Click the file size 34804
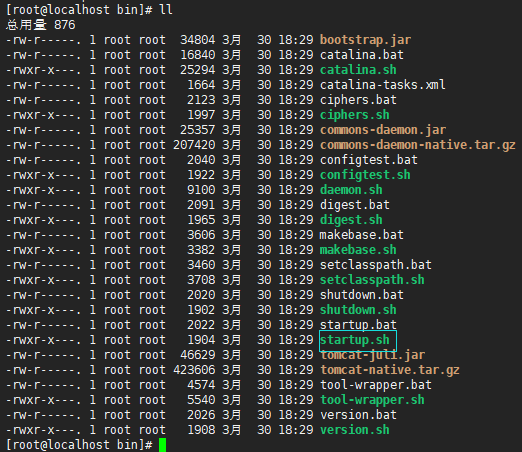The image size is (522, 452). coord(198,40)
